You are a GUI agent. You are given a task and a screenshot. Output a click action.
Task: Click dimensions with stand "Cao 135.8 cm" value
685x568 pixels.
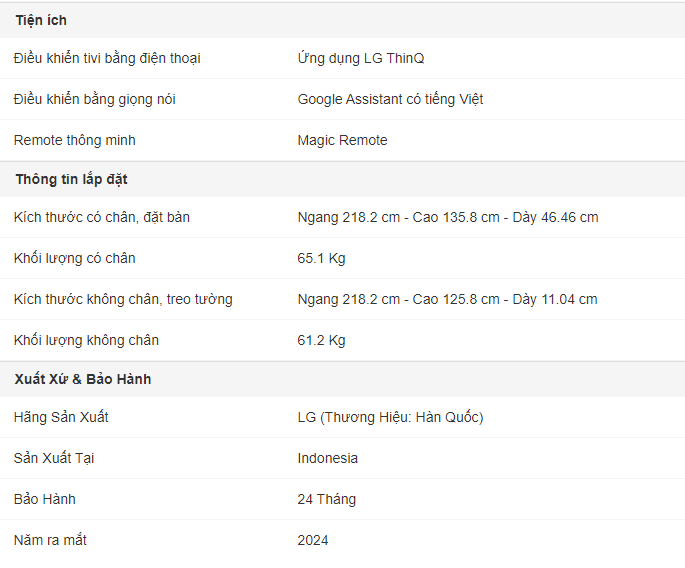click(x=456, y=217)
